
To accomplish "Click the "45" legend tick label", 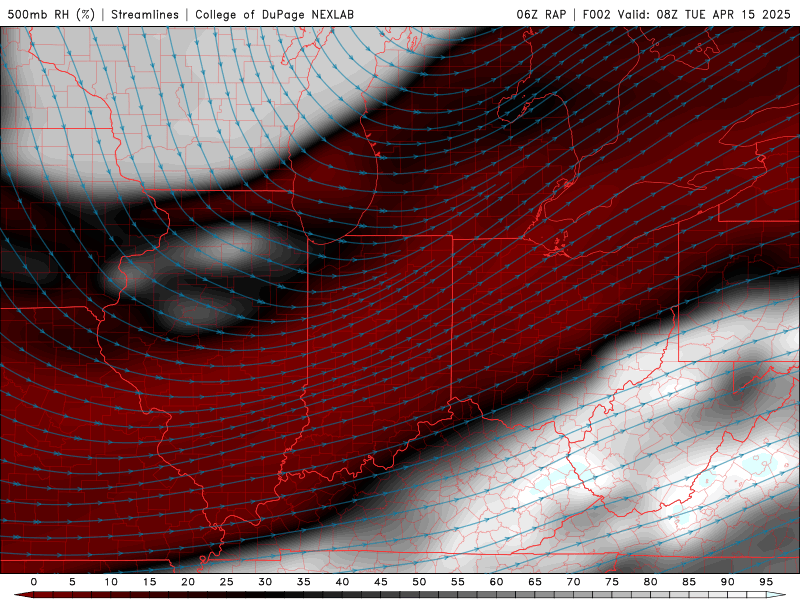I will 381,582.
